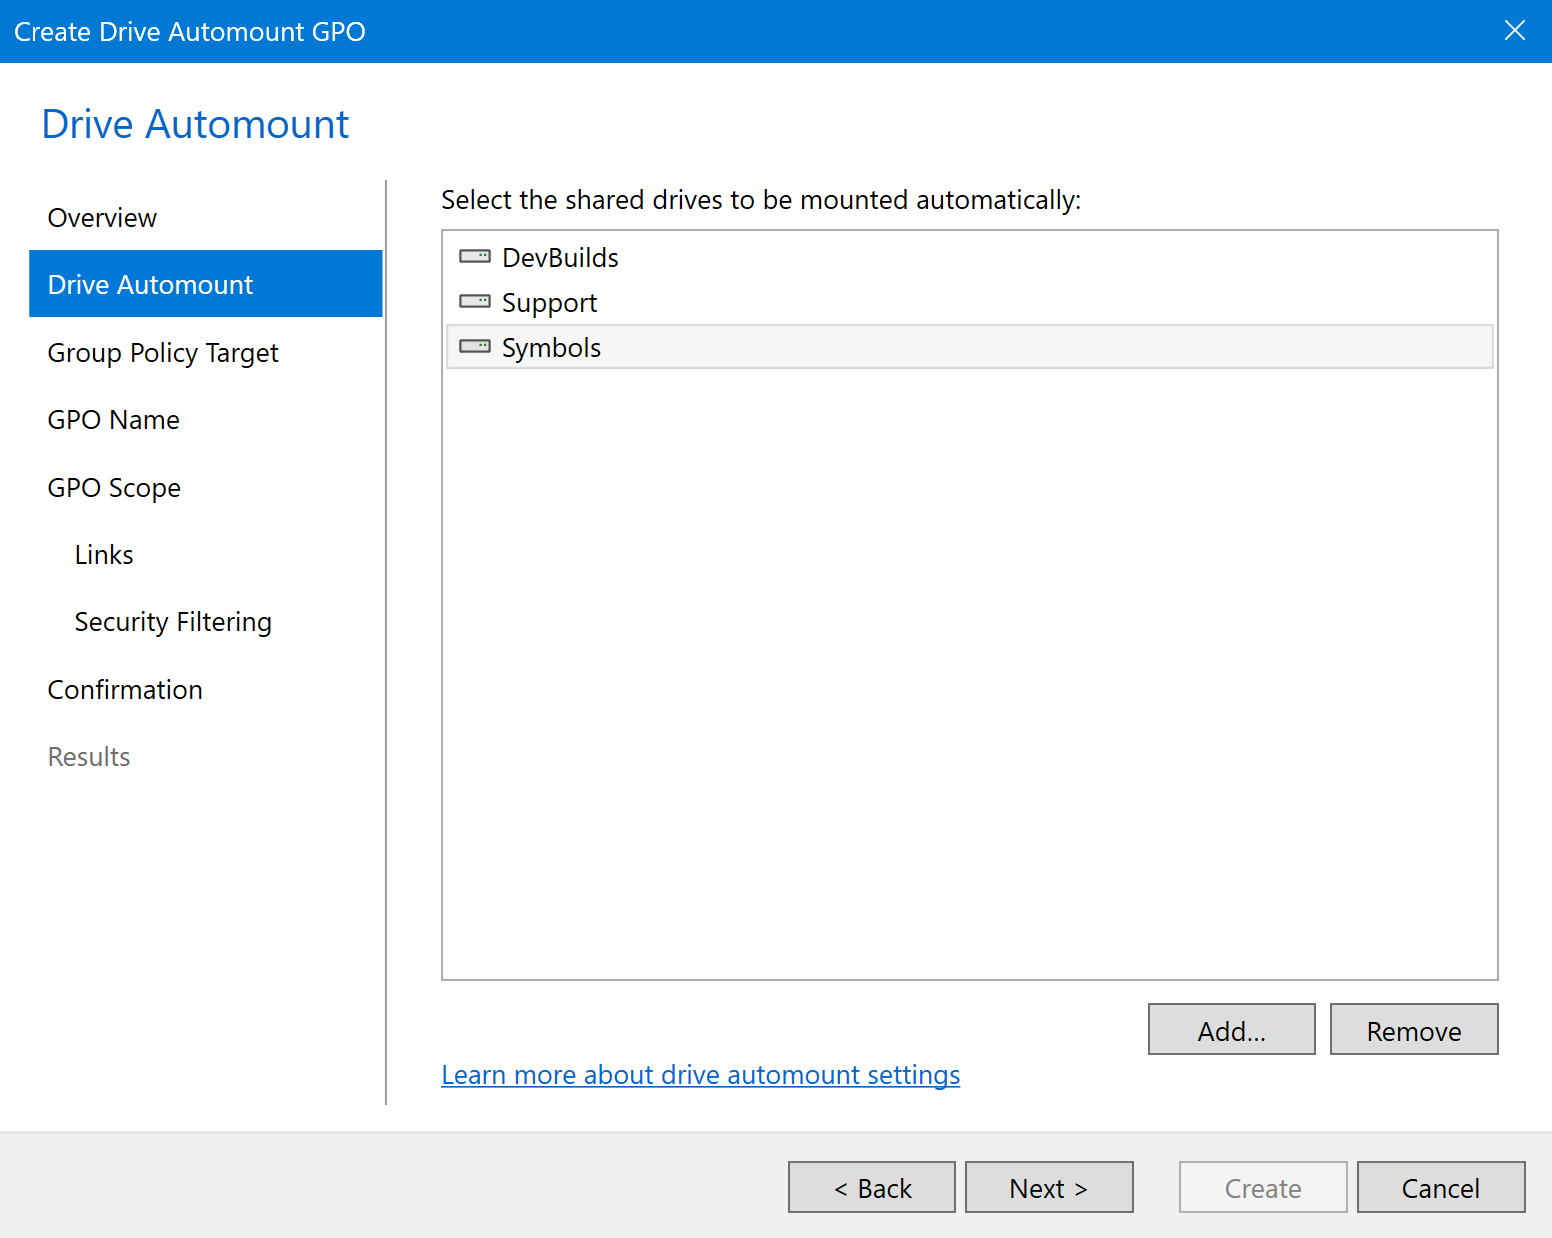Go to the Drive Automount step
1552x1238 pixels.
[150, 285]
